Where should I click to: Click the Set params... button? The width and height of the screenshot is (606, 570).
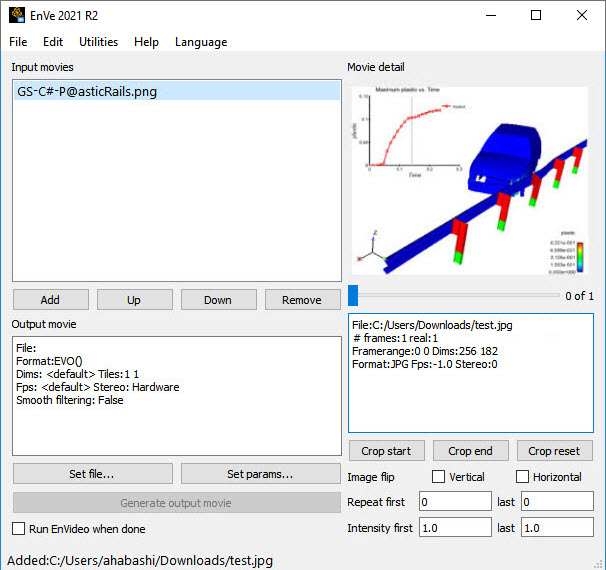click(260, 474)
